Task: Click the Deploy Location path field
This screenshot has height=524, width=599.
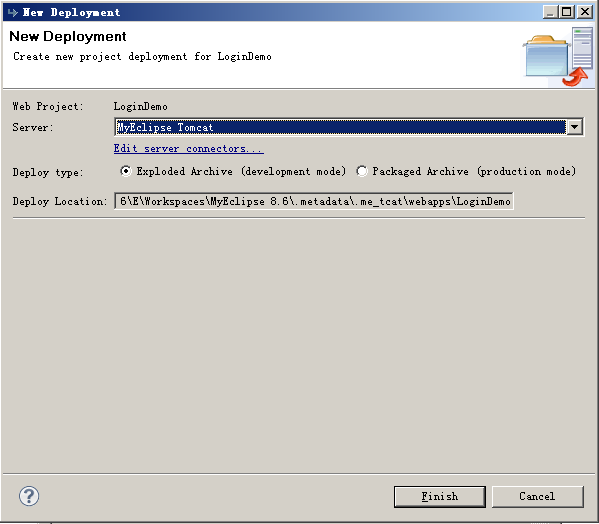Action: coord(314,201)
